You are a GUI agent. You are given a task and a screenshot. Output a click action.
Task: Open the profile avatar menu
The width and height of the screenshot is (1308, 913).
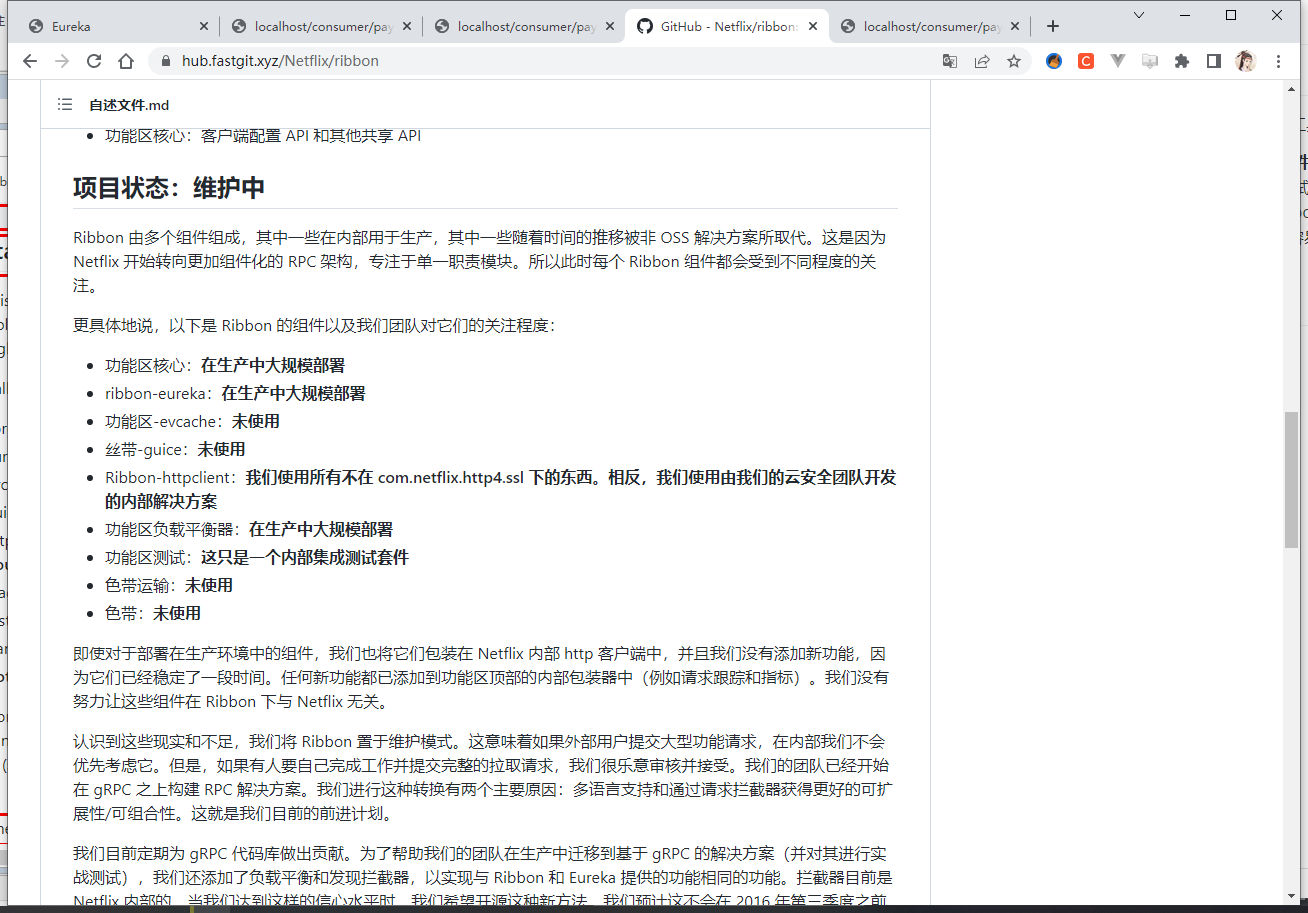[1245, 61]
